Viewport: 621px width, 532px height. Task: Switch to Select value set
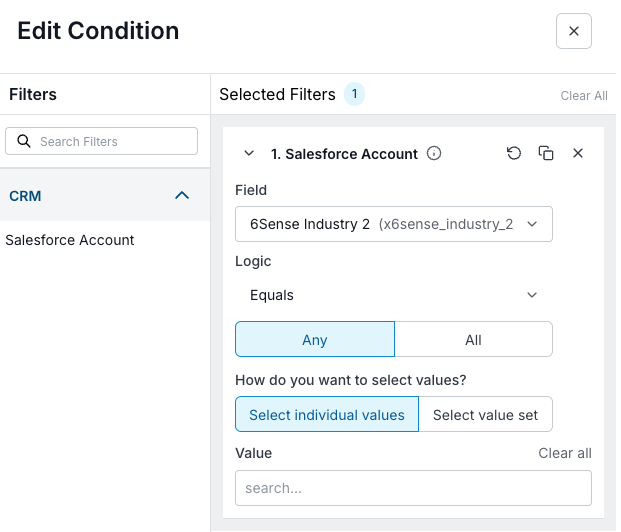pyautogui.click(x=485, y=414)
